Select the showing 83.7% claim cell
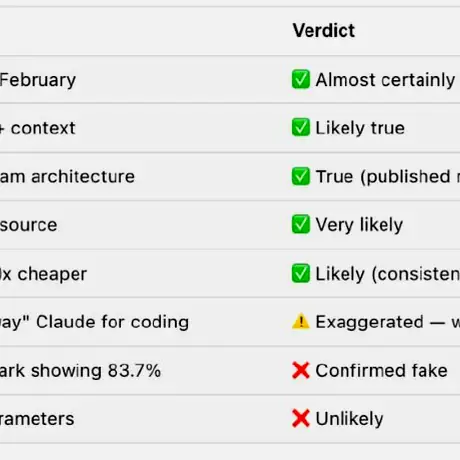 click(x=80, y=371)
